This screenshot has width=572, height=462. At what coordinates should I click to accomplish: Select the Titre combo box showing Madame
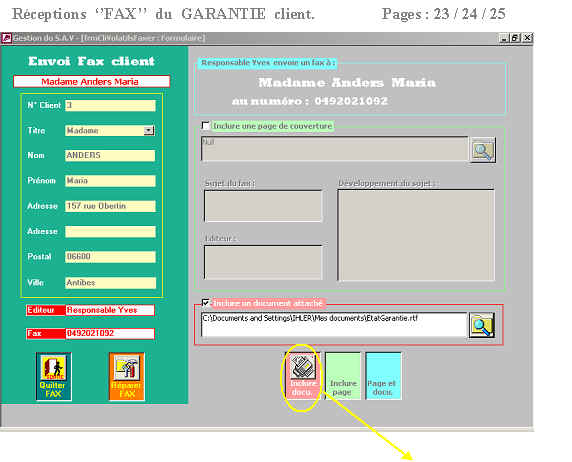click(110, 131)
